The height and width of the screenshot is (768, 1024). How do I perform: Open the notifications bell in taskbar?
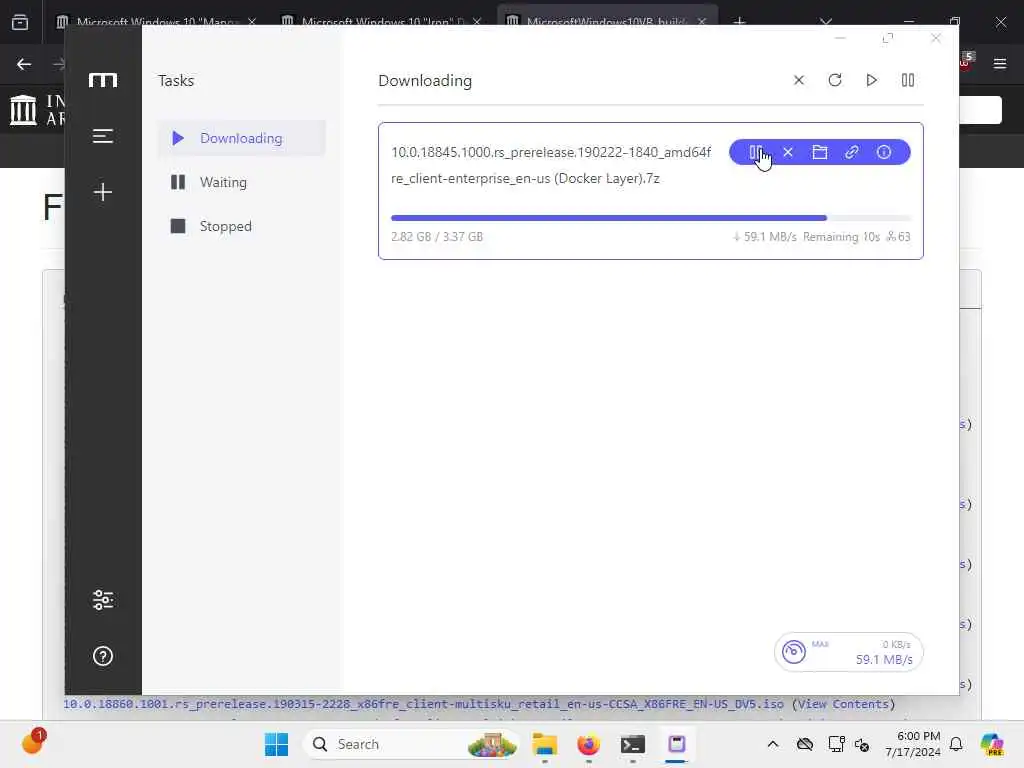[956, 744]
